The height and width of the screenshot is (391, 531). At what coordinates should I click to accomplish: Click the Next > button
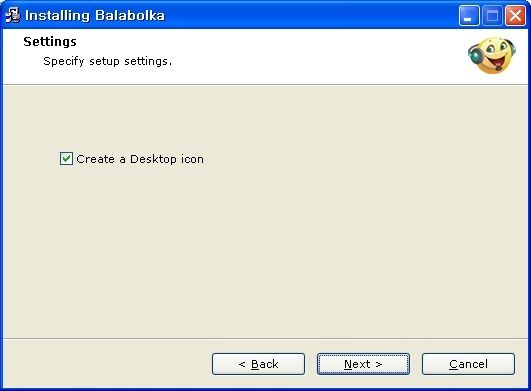click(x=363, y=364)
